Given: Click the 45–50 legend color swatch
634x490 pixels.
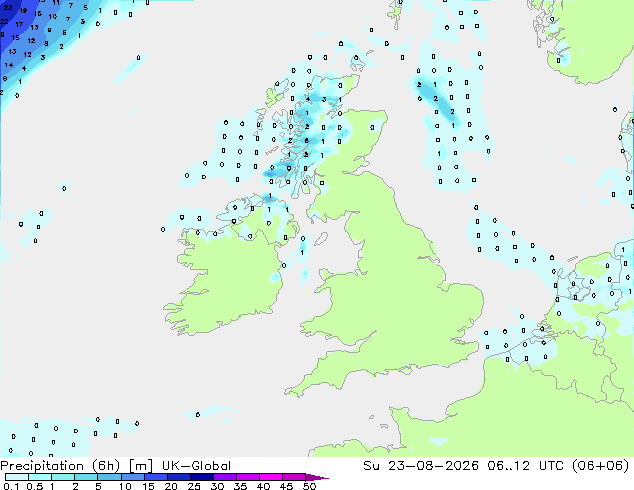Looking at the screenshot, I should pos(294,477).
